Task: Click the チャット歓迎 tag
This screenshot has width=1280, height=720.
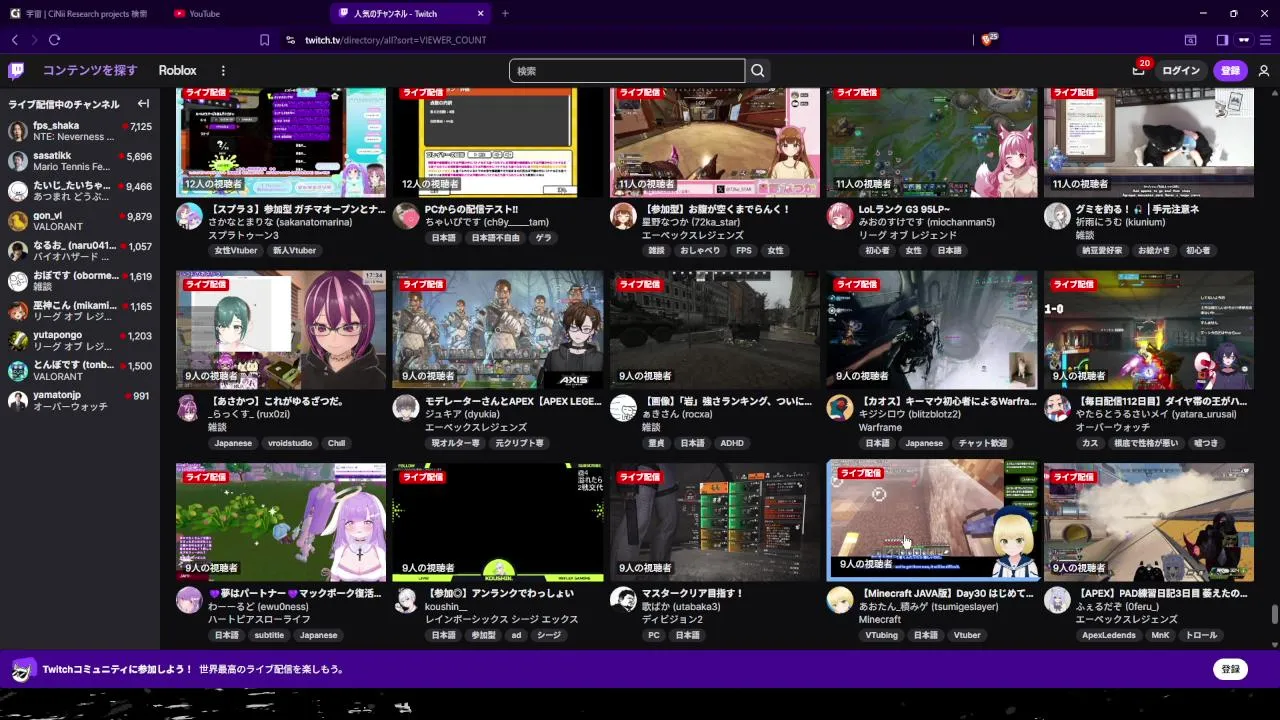Action: tap(983, 443)
